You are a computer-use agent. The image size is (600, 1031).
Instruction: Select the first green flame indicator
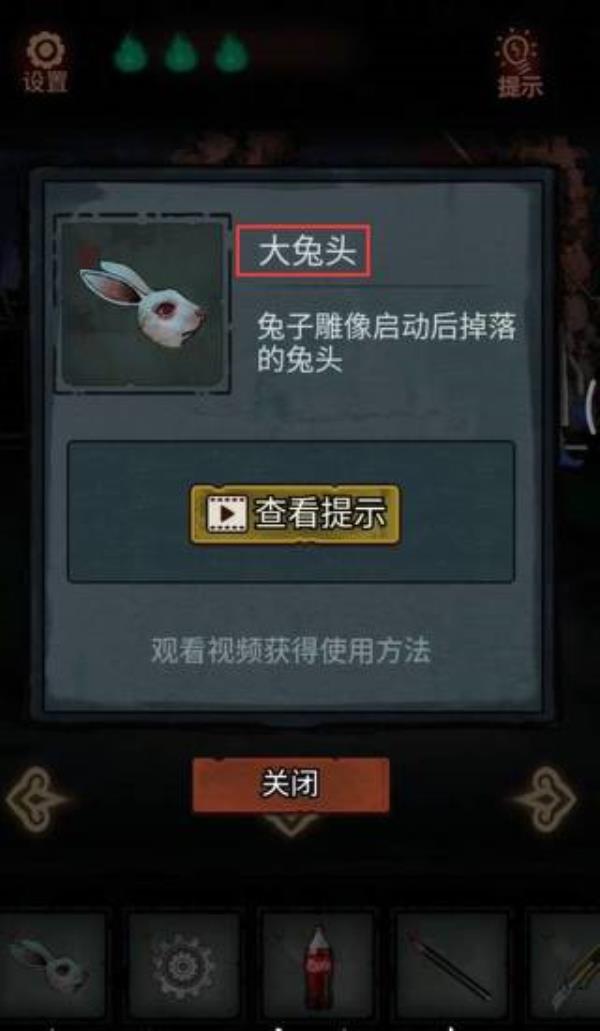click(x=130, y=53)
